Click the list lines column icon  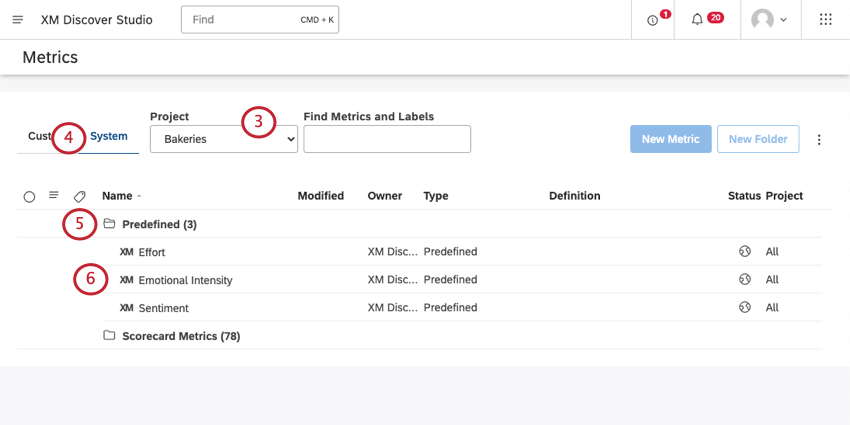[54, 196]
